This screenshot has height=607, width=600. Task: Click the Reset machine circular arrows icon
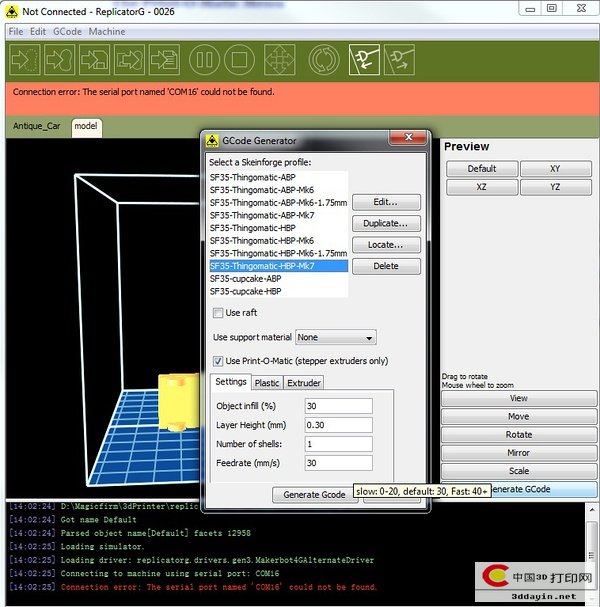coord(324,60)
